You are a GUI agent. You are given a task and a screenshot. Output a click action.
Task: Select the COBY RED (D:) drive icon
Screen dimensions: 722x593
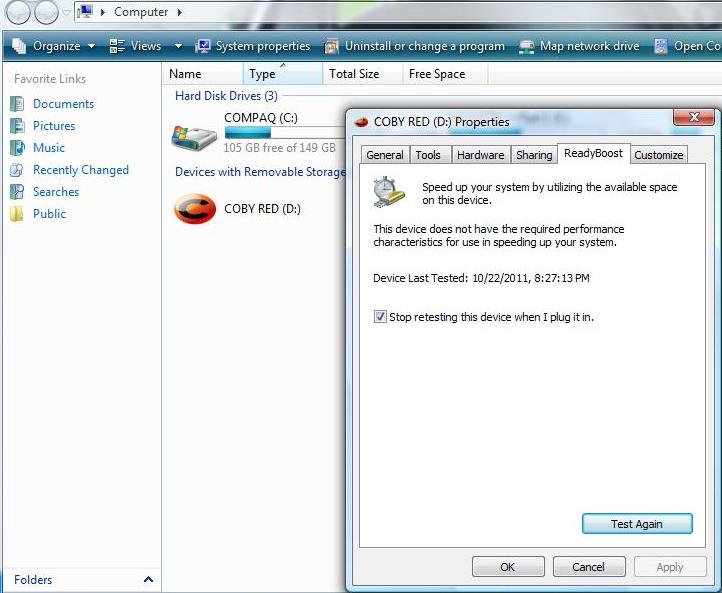coord(195,209)
